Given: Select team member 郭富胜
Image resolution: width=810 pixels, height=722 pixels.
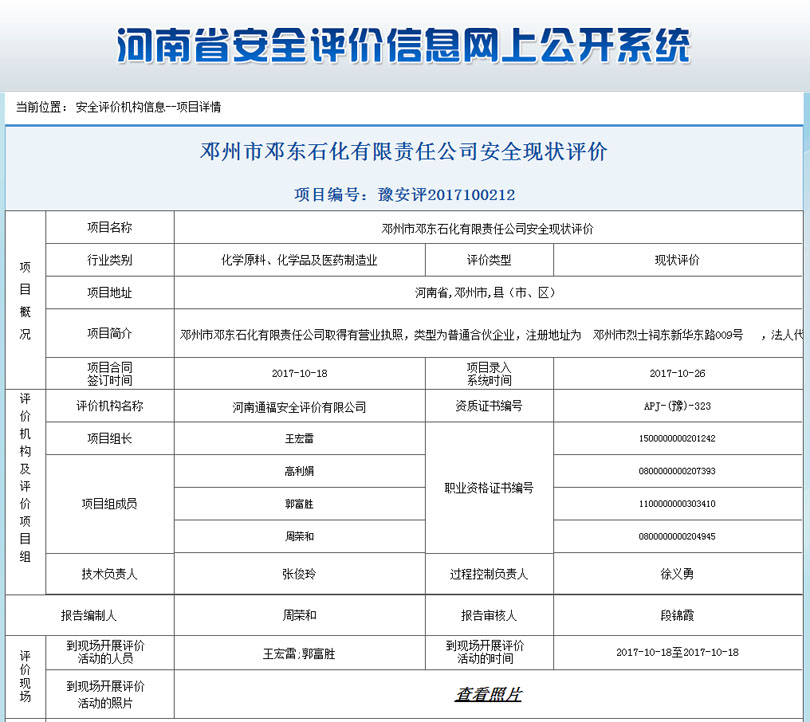Looking at the screenshot, I should (300, 504).
